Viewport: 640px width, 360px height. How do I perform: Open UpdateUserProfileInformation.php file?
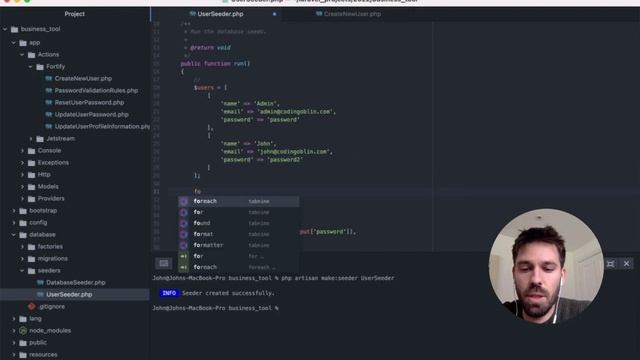click(x=102, y=127)
